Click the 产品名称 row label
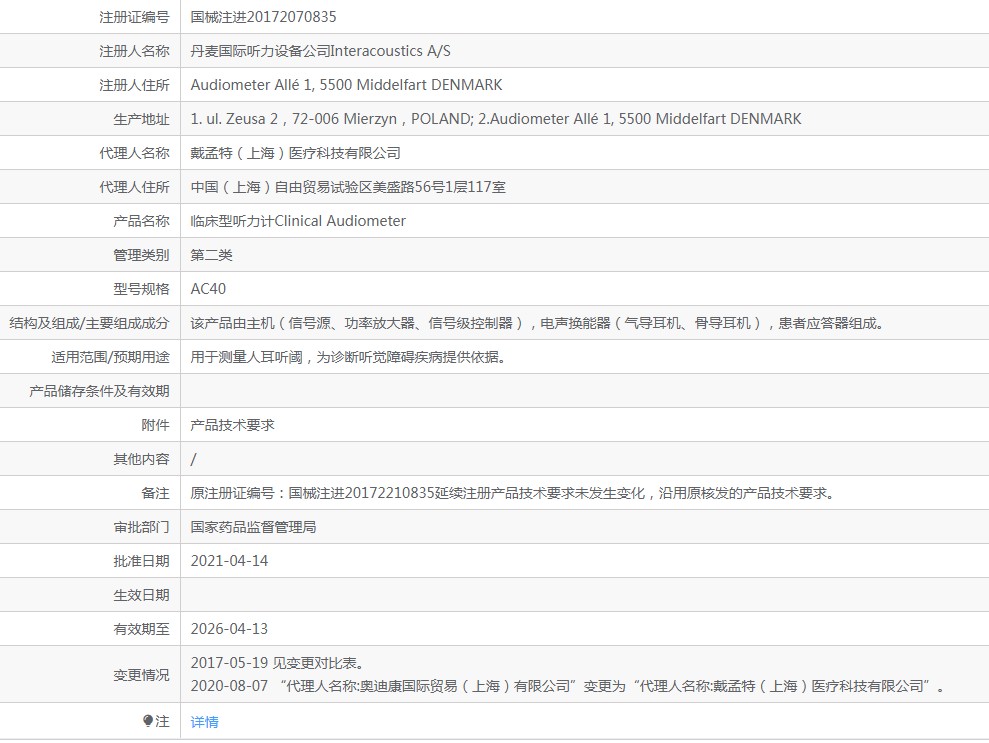Image resolution: width=989 pixels, height=743 pixels. coord(141,221)
